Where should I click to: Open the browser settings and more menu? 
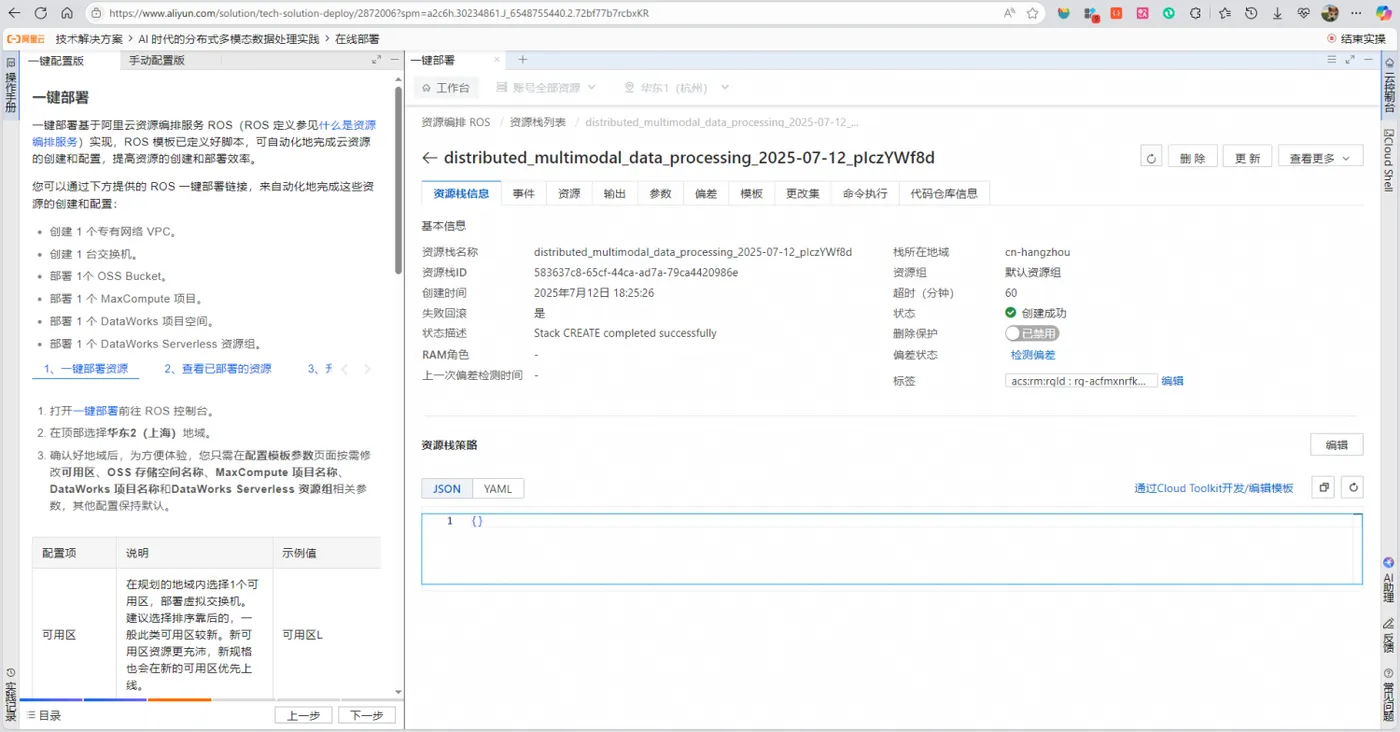coord(1356,13)
